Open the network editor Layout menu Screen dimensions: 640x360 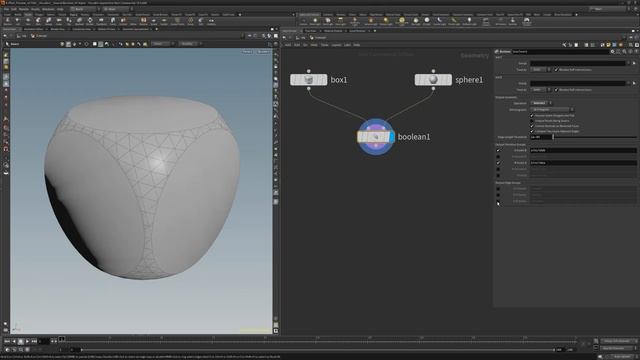pyautogui.click(x=336, y=45)
